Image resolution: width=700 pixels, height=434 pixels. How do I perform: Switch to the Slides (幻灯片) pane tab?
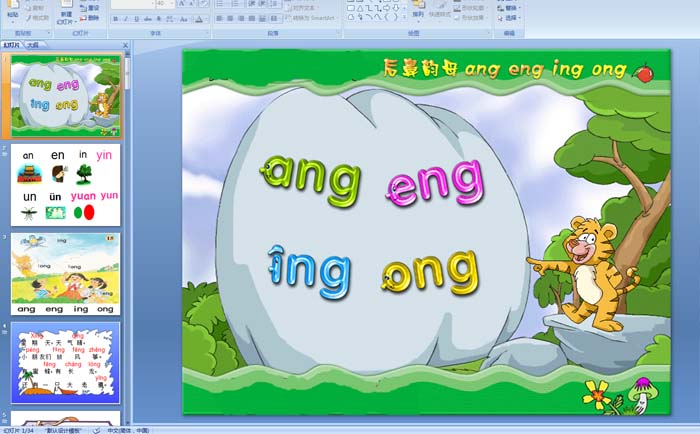pyautogui.click(x=12, y=45)
